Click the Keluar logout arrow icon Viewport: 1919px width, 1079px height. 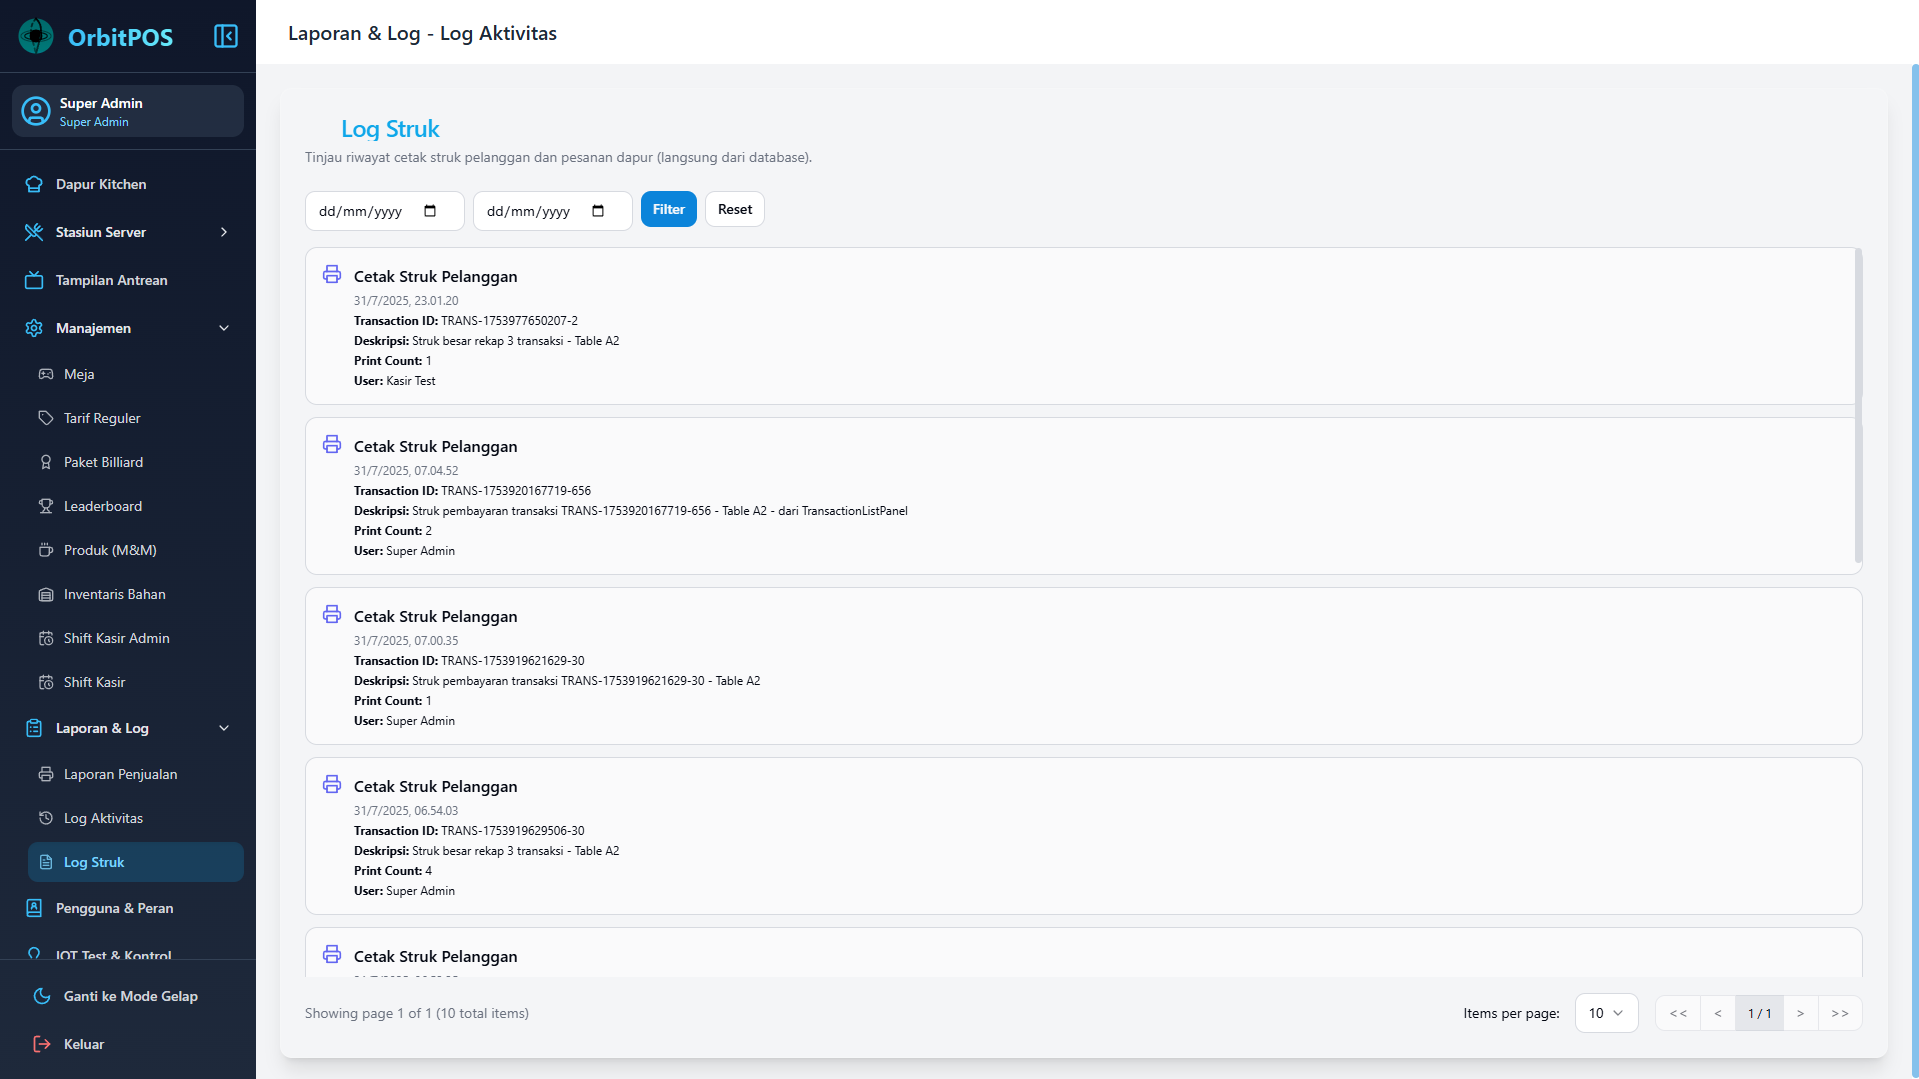pyautogui.click(x=41, y=1044)
